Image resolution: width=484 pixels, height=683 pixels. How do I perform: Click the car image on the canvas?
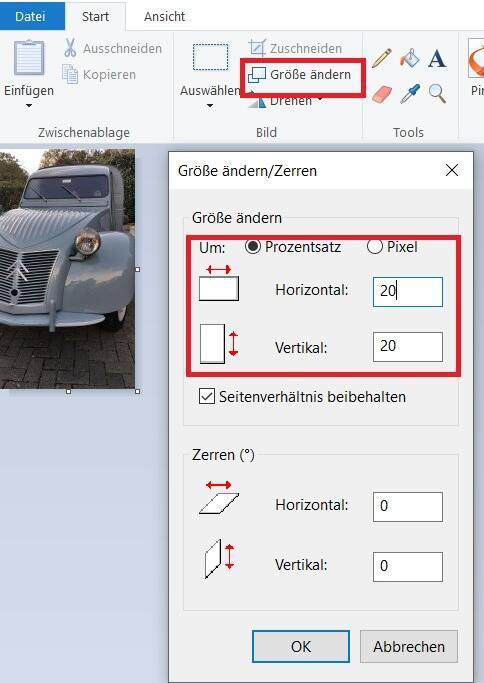pyautogui.click(x=67, y=268)
